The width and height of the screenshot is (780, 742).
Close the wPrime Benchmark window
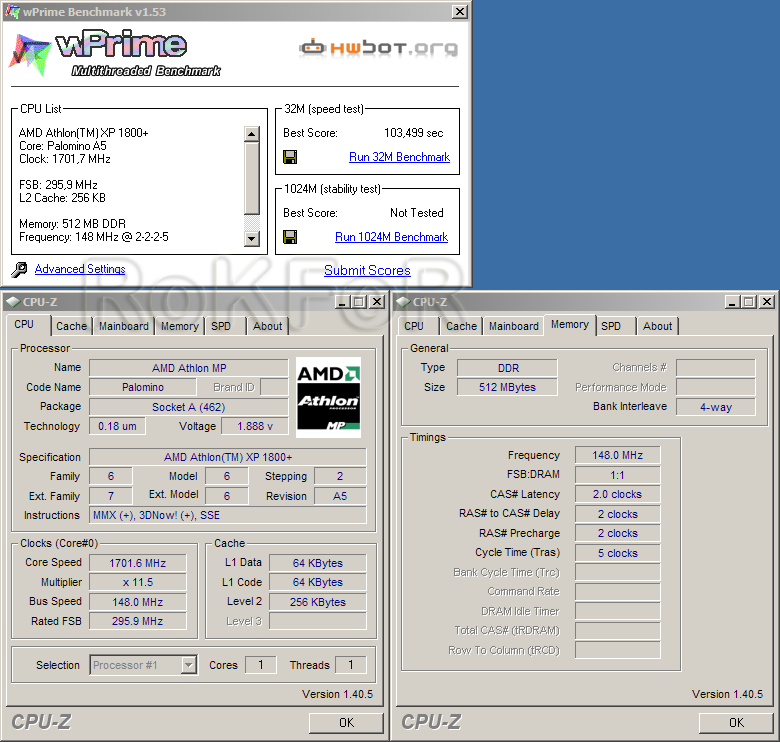460,11
